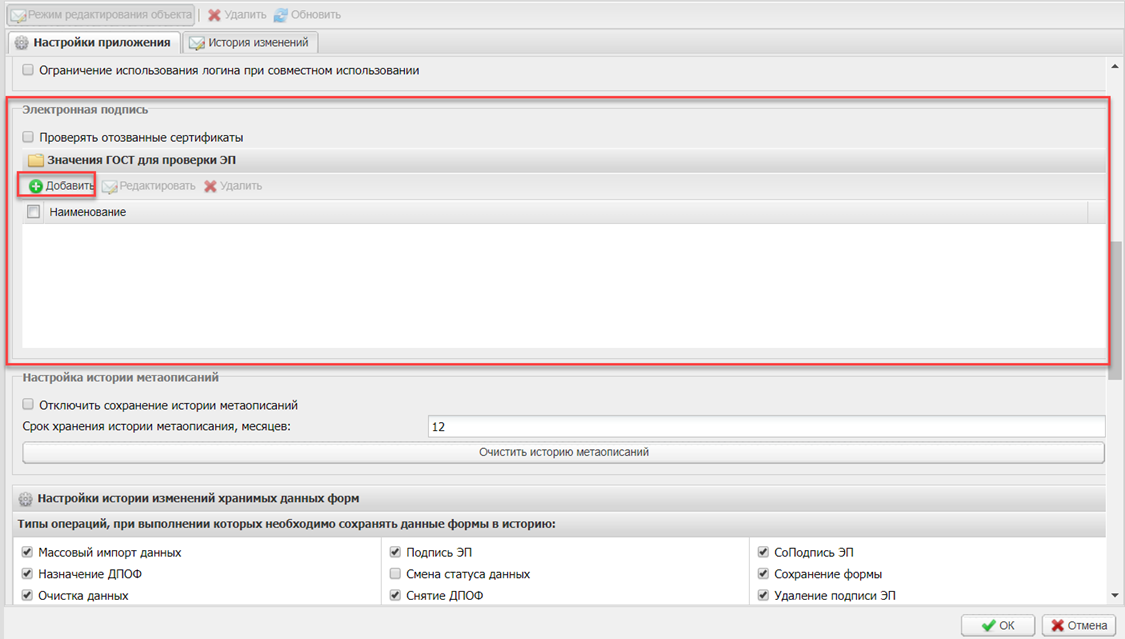Click the Отмена cancel button
The width and height of the screenshot is (1125, 639).
tap(1079, 625)
